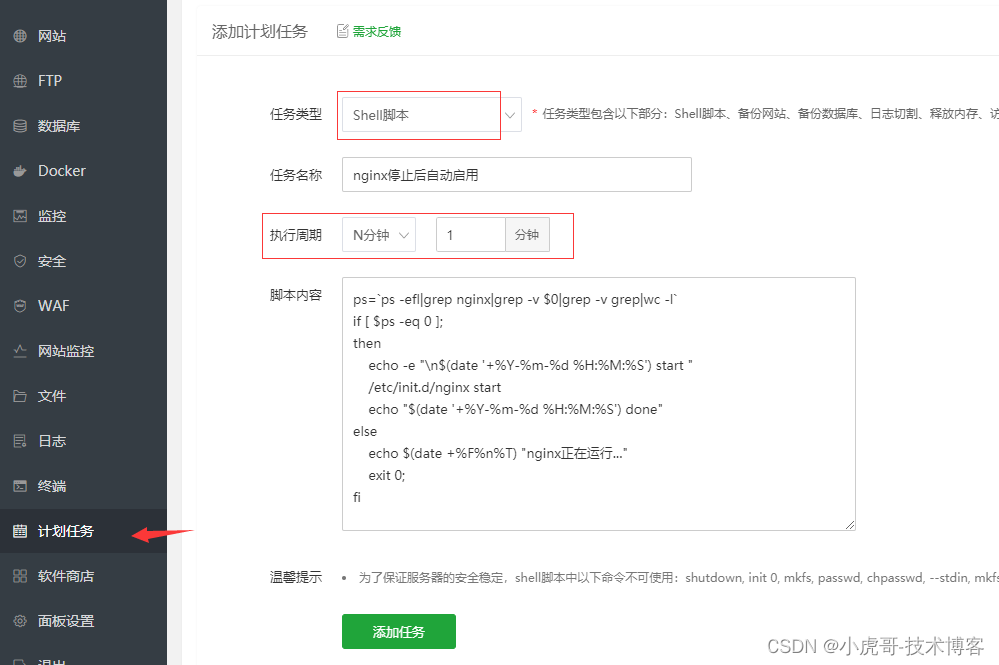
Task: Click the 终端 terminal icon
Action: pos(20,486)
